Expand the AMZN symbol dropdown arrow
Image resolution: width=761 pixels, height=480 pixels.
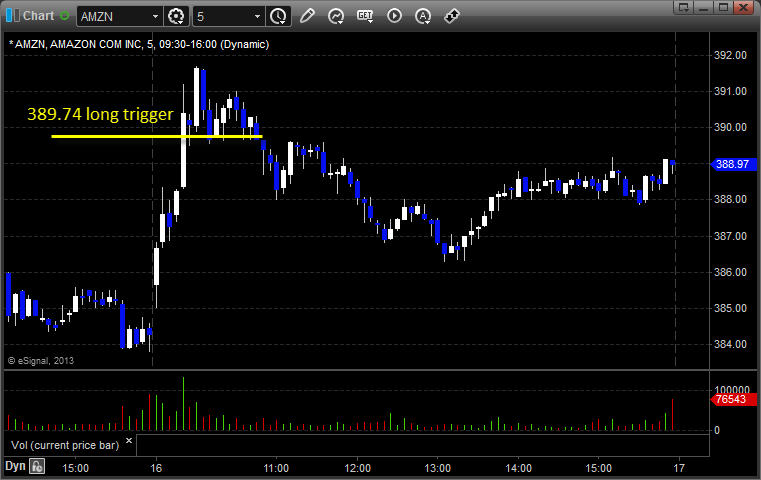[x=155, y=17]
